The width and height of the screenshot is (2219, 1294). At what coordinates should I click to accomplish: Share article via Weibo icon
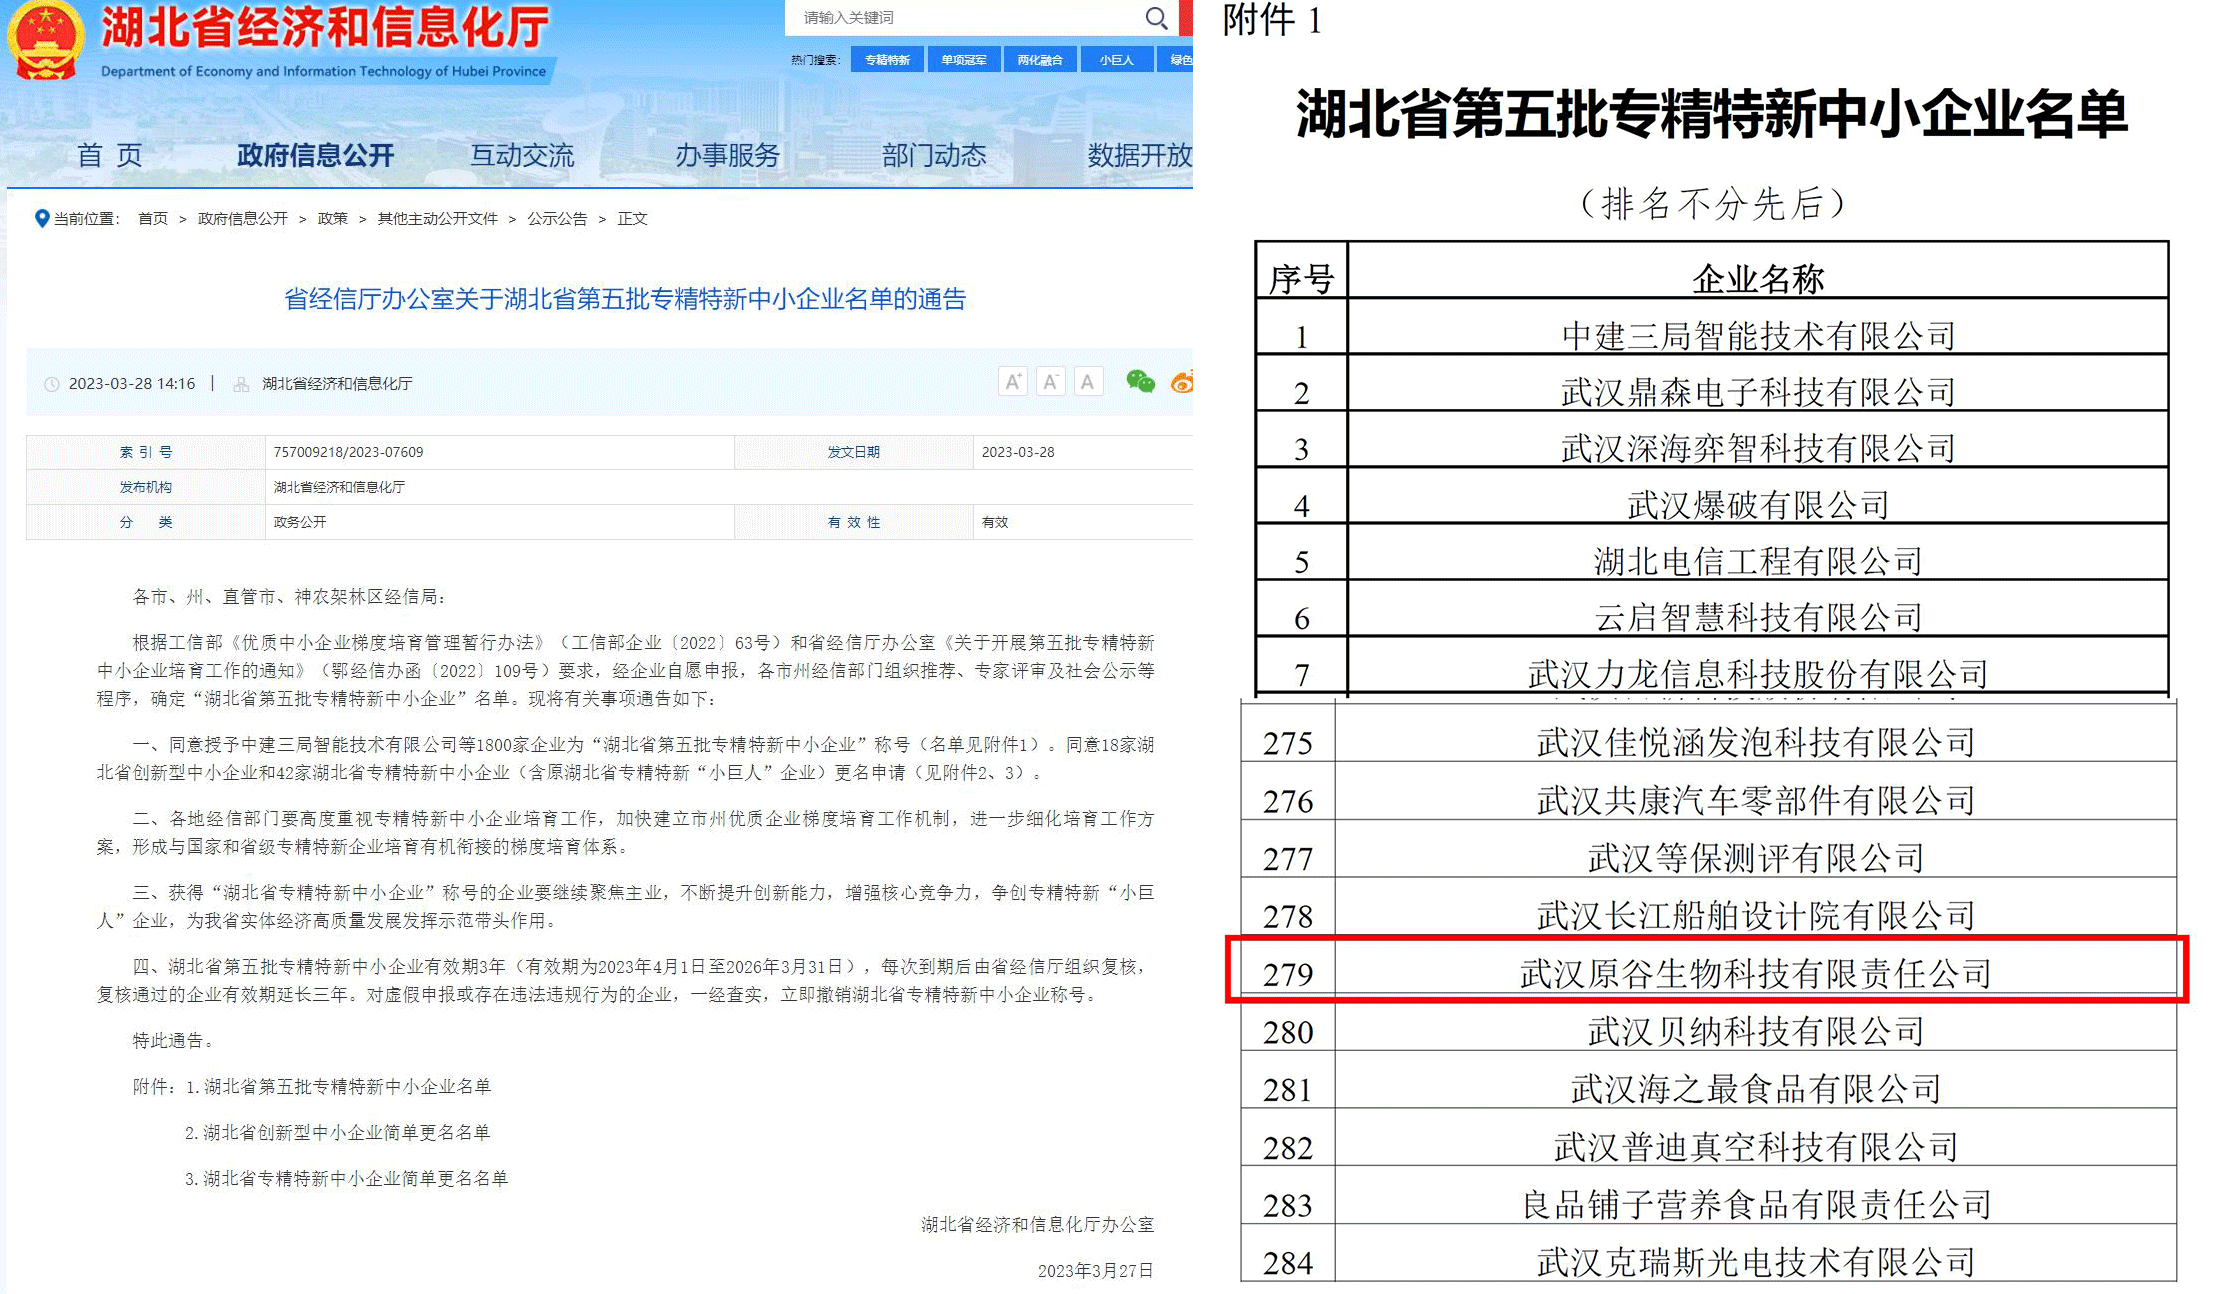[1182, 381]
